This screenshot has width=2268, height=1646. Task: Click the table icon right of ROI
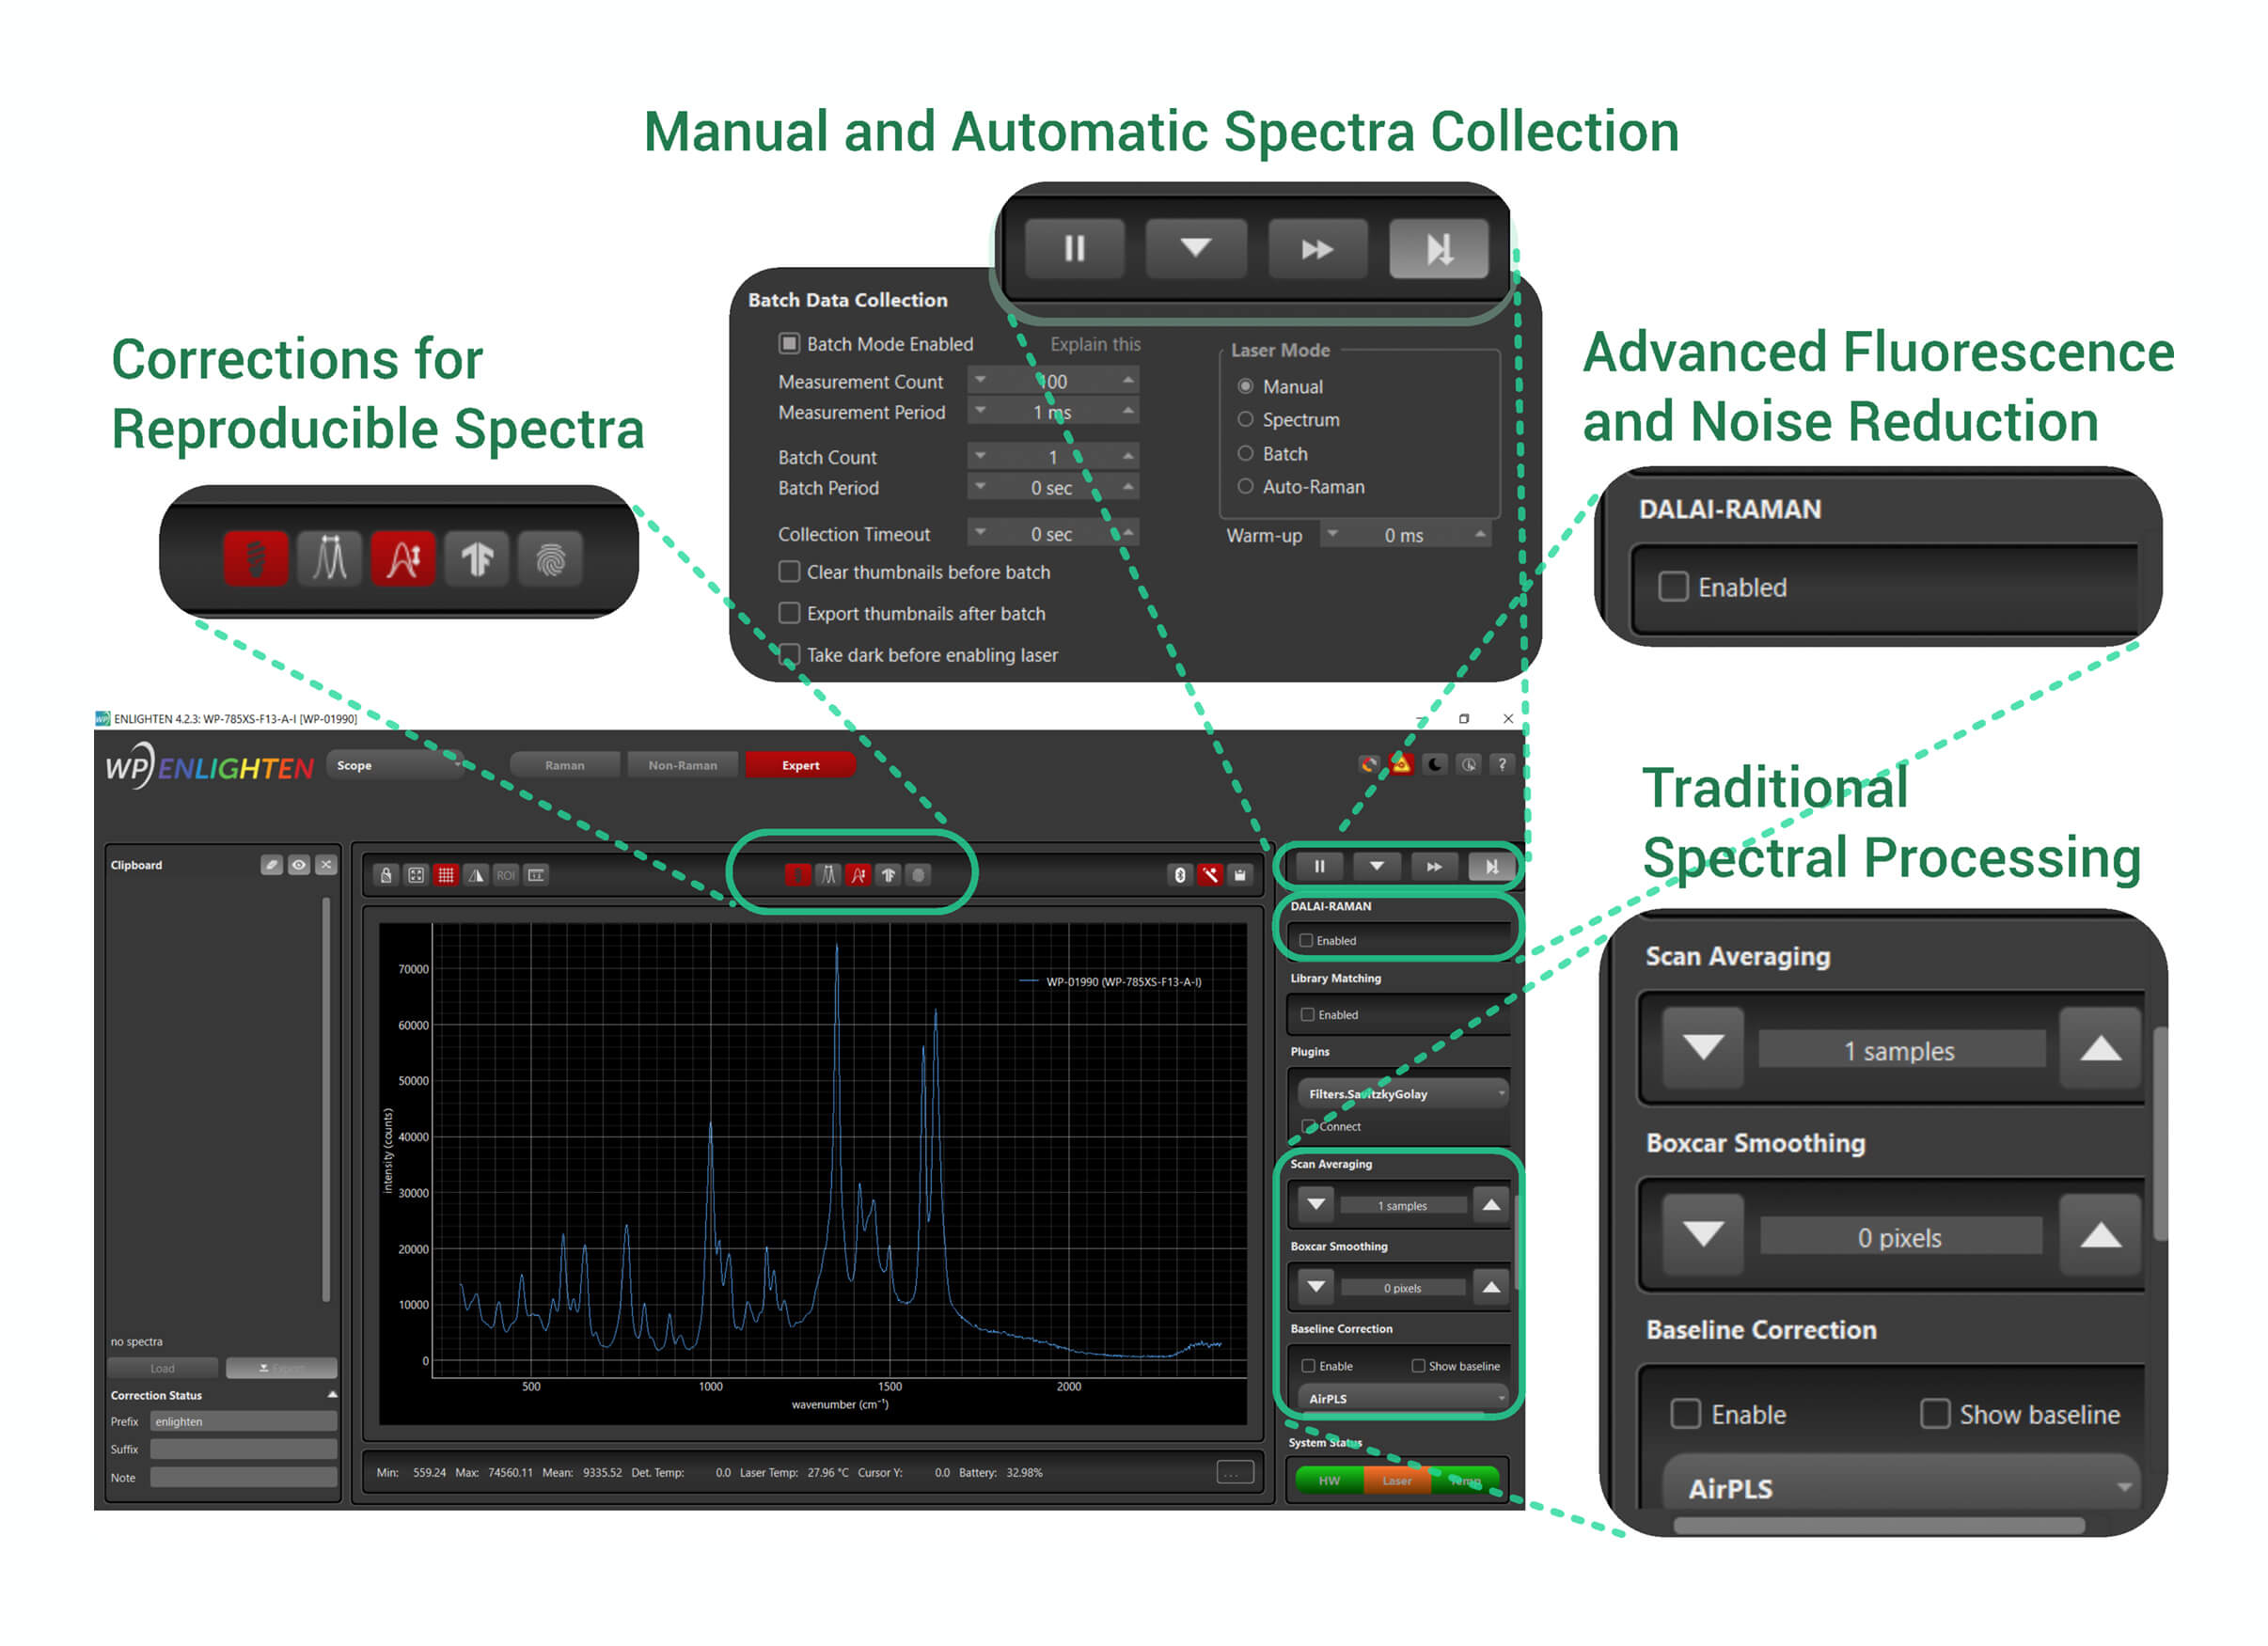tap(536, 877)
